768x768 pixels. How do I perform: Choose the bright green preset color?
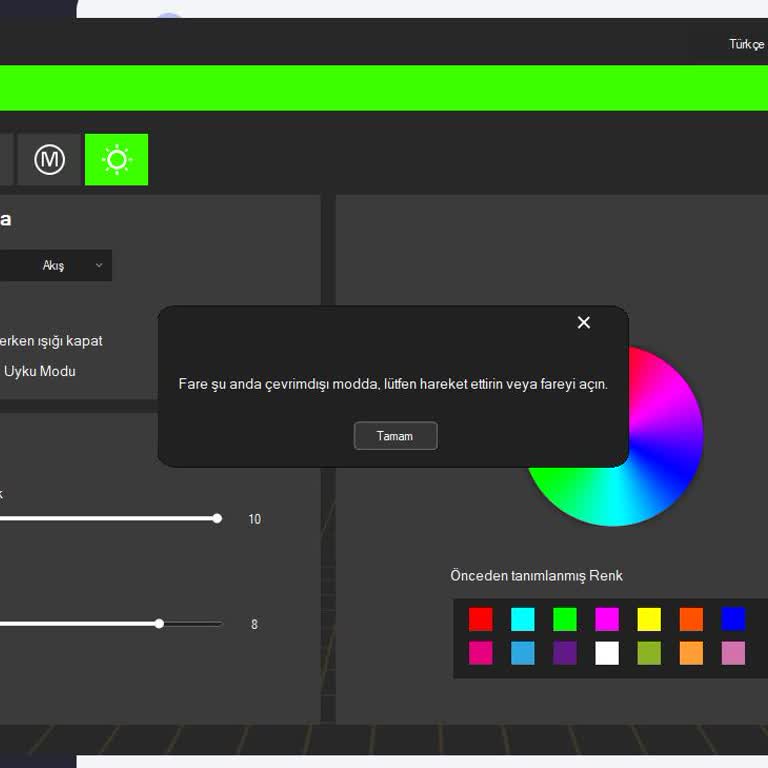pyautogui.click(x=565, y=619)
